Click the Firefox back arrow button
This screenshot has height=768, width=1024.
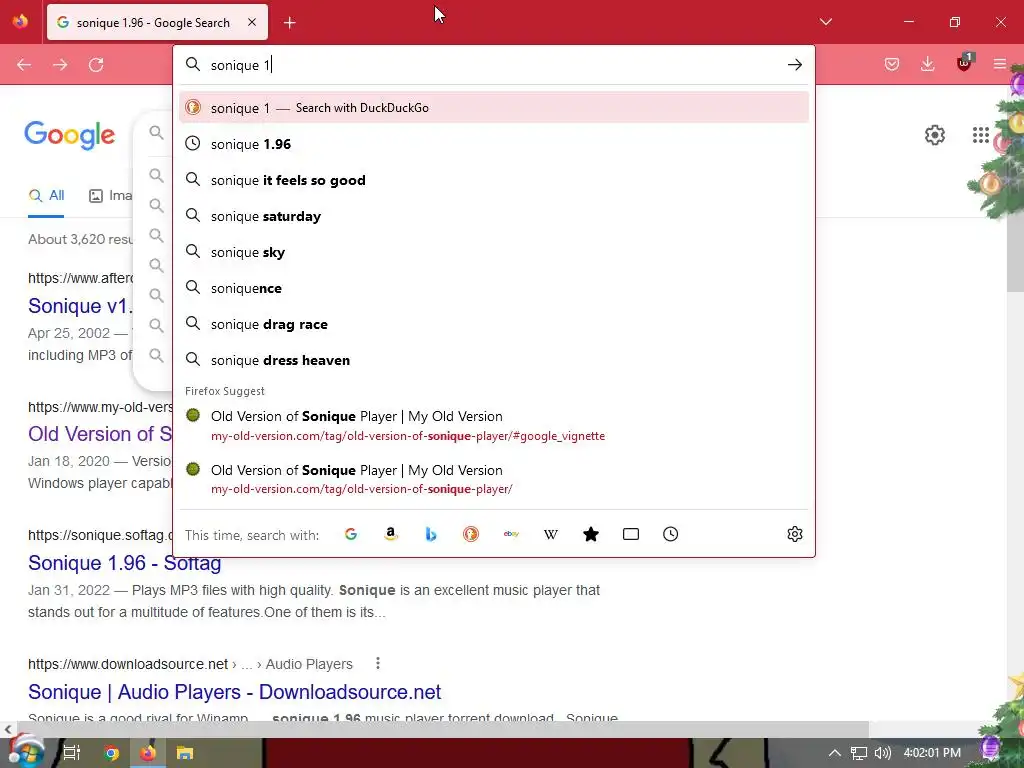coord(24,65)
